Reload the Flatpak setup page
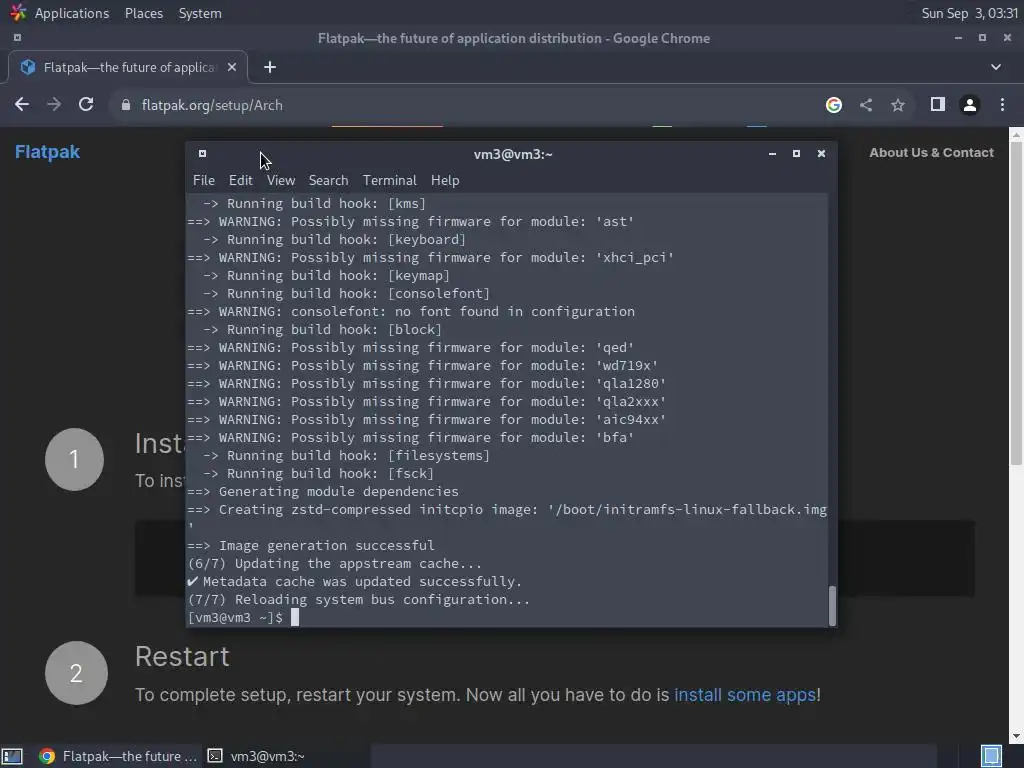This screenshot has height=768, width=1024. click(86, 104)
